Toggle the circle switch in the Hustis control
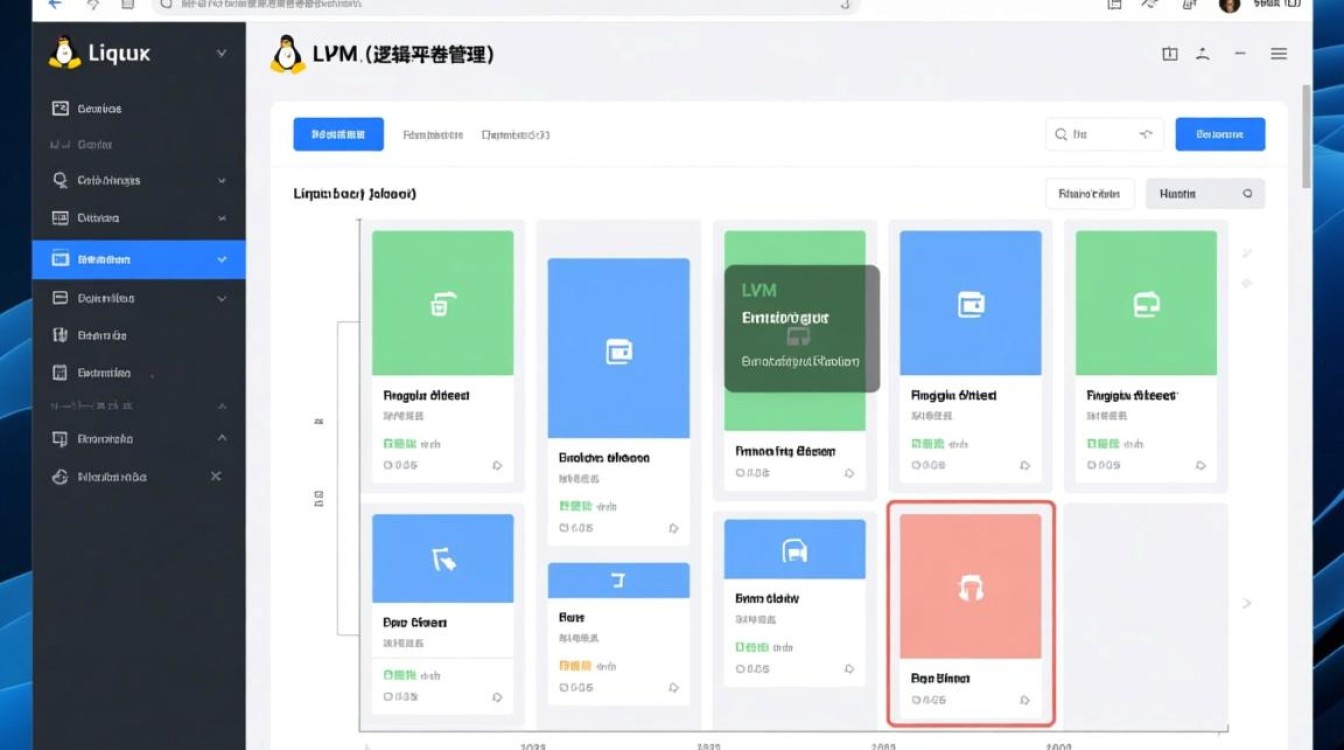This screenshot has height=750, width=1344. coord(1247,194)
